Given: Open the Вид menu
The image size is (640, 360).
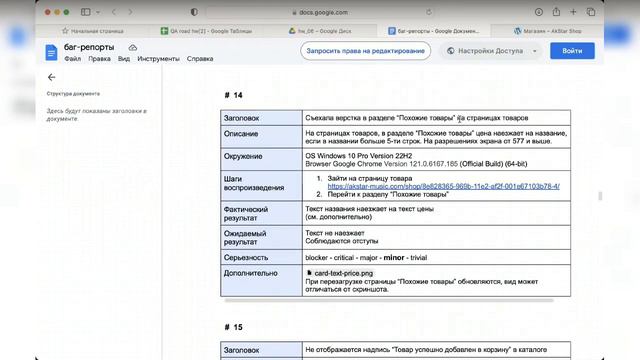Looking at the screenshot, I should click(x=124, y=59).
